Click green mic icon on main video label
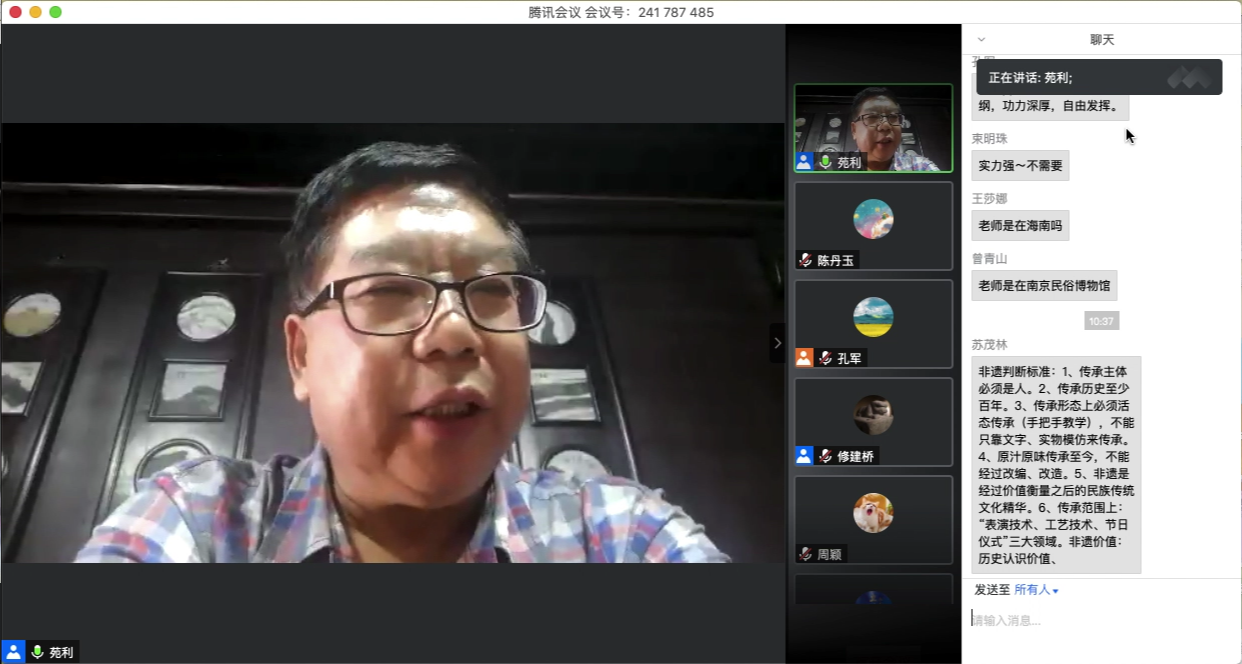 38,652
